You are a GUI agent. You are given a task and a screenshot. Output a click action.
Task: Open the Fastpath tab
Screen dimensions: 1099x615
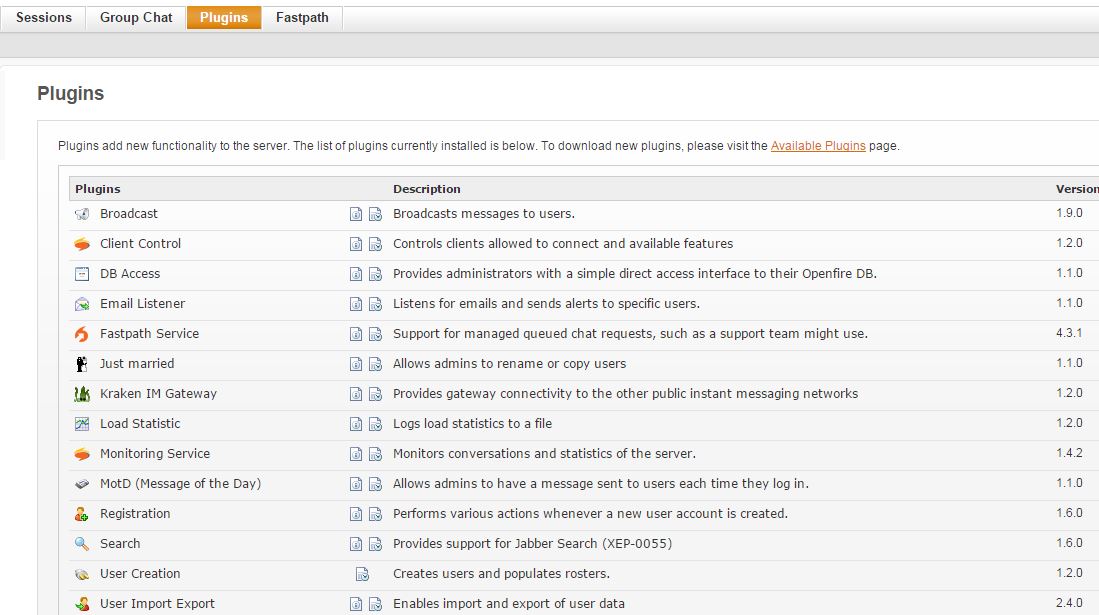(x=302, y=18)
